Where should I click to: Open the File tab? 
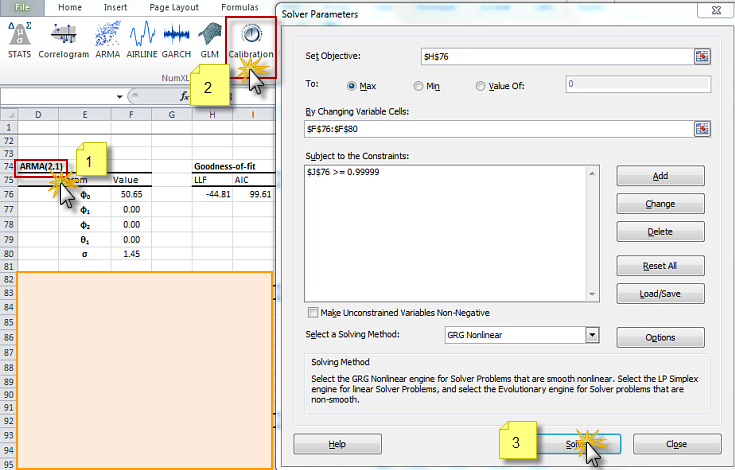[22, 7]
